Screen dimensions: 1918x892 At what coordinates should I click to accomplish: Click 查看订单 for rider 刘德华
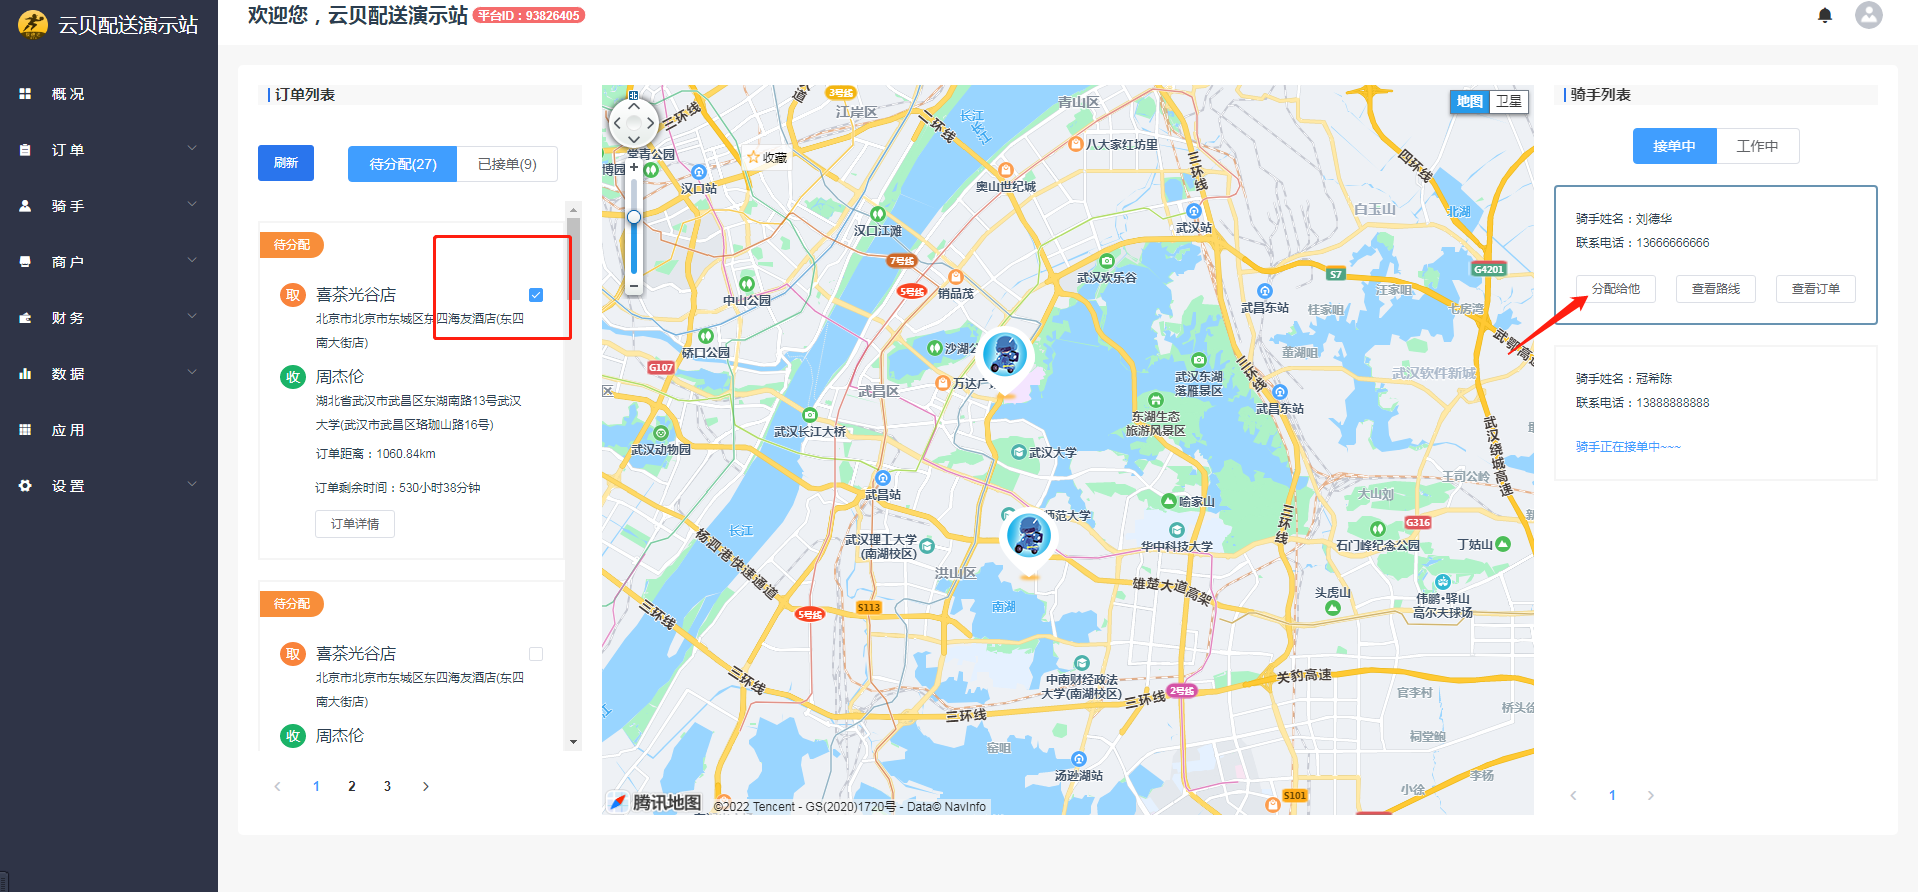click(1816, 289)
